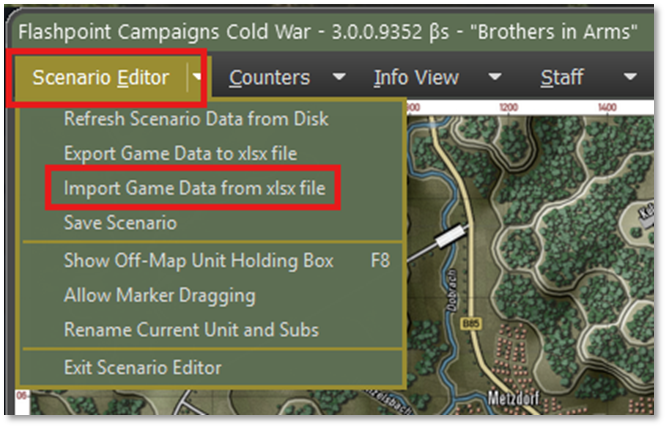
Task: Expand the dropdown arrow beside Staff
Action: (630, 77)
